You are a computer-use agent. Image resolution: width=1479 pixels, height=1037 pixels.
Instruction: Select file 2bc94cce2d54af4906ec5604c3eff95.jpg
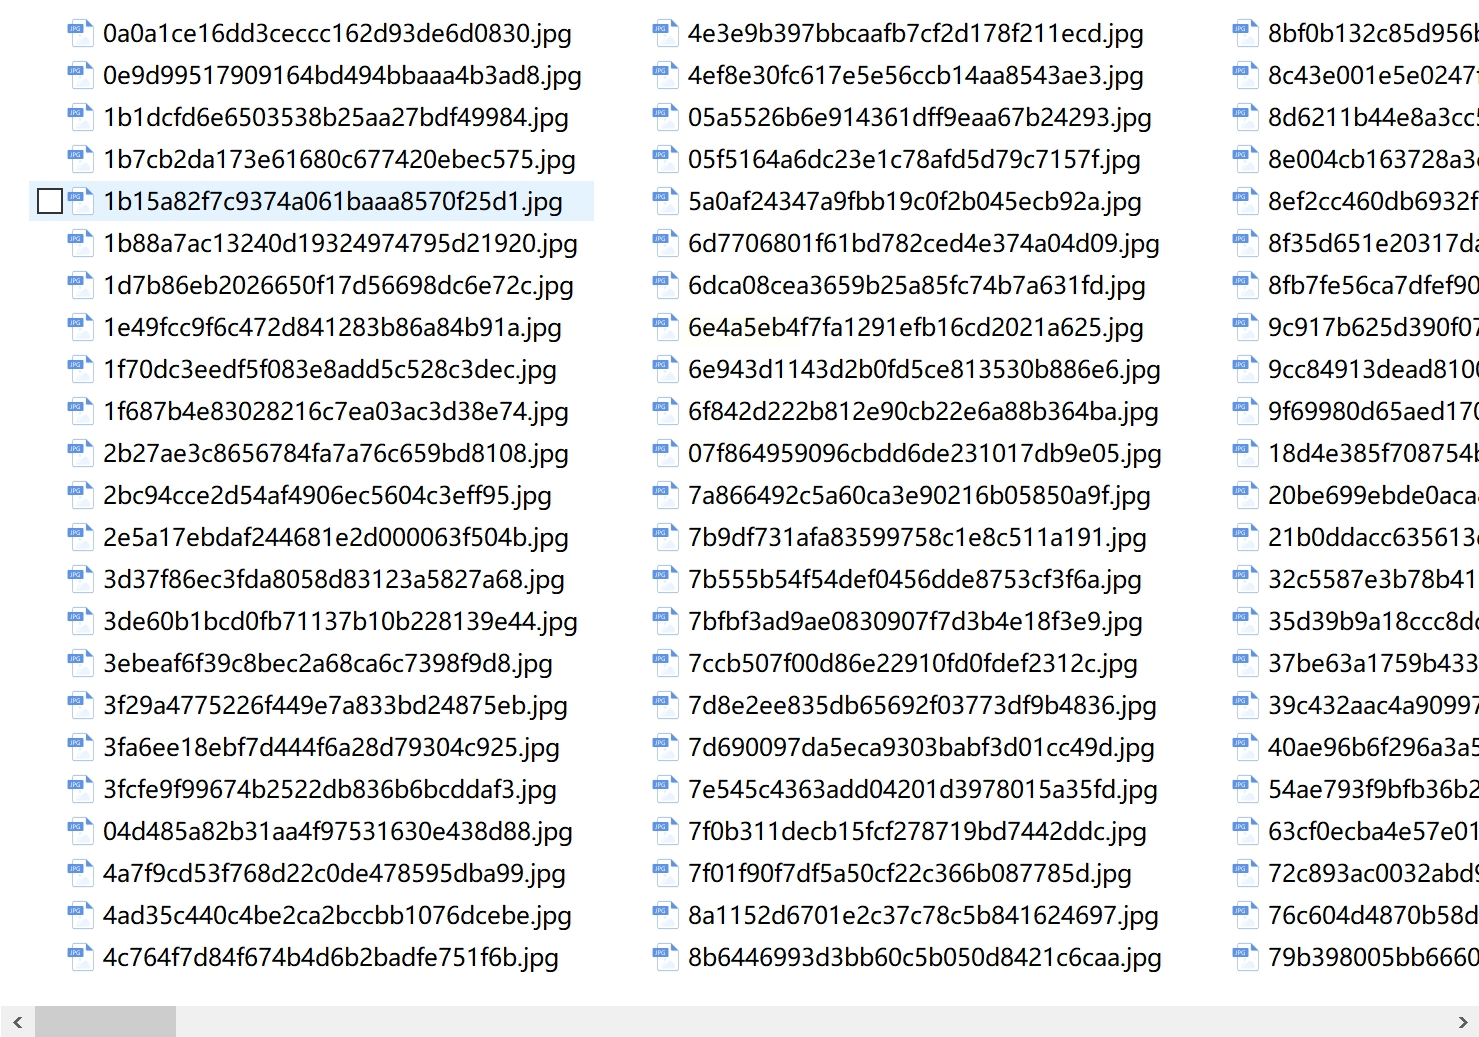[x=327, y=495]
